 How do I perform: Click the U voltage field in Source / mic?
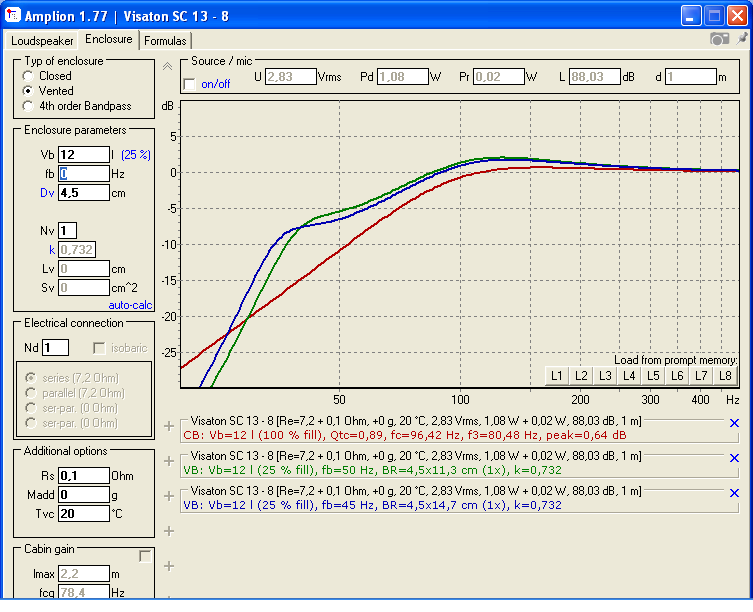pyautogui.click(x=291, y=76)
